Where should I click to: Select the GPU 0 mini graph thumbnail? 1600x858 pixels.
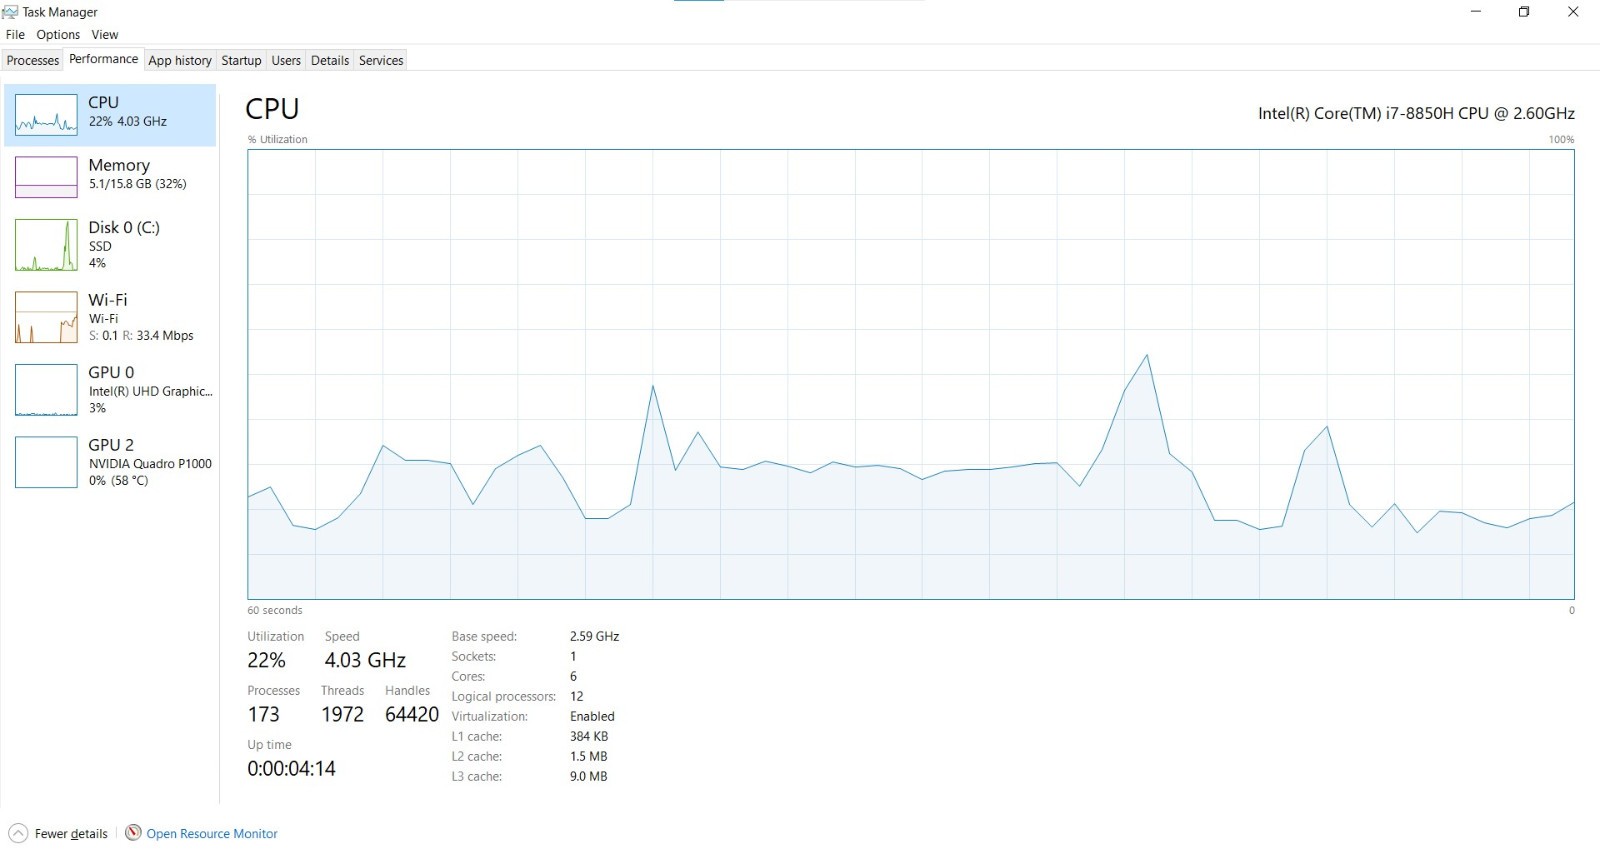46,390
